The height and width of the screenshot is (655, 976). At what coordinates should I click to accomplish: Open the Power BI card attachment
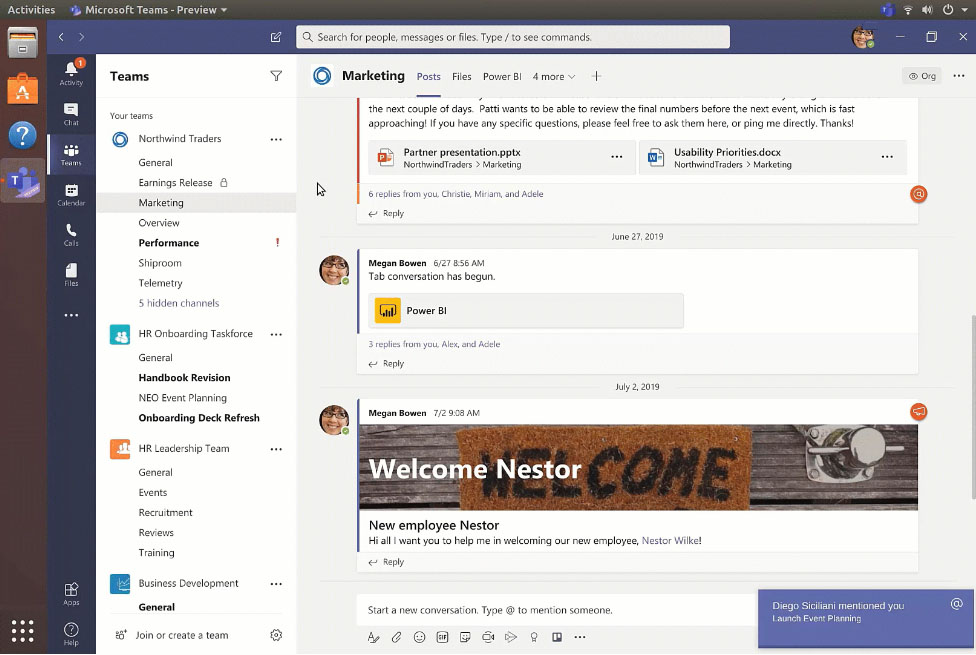(526, 311)
